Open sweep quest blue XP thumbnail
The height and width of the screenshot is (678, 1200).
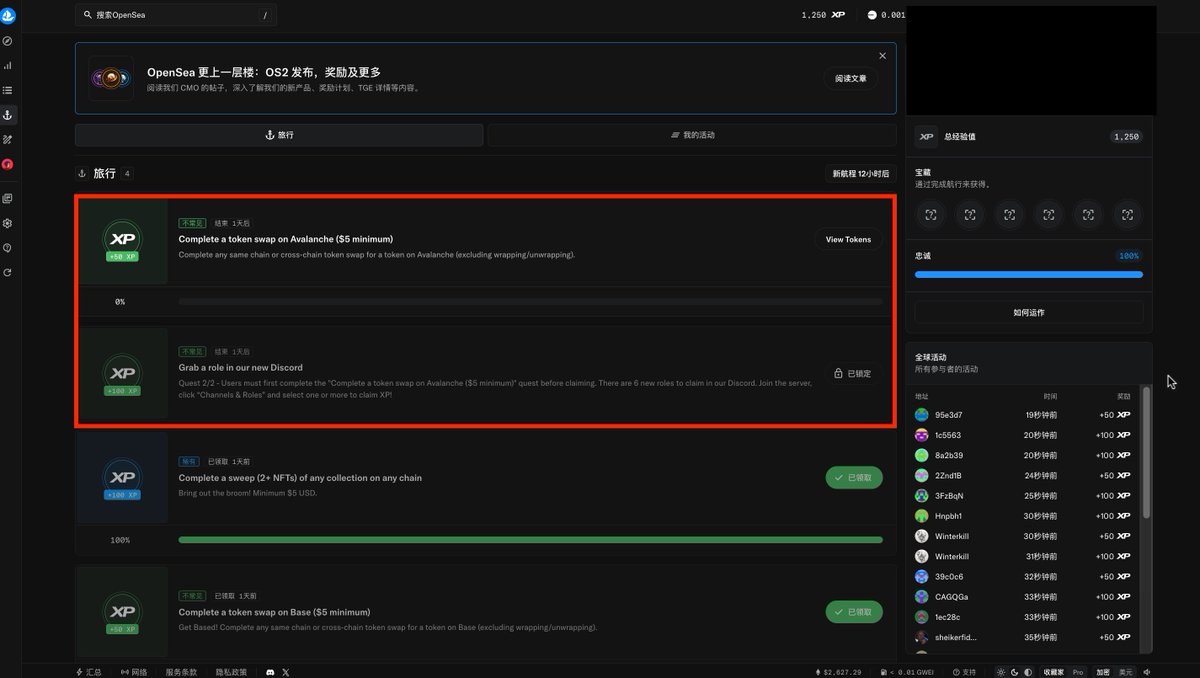[122, 480]
